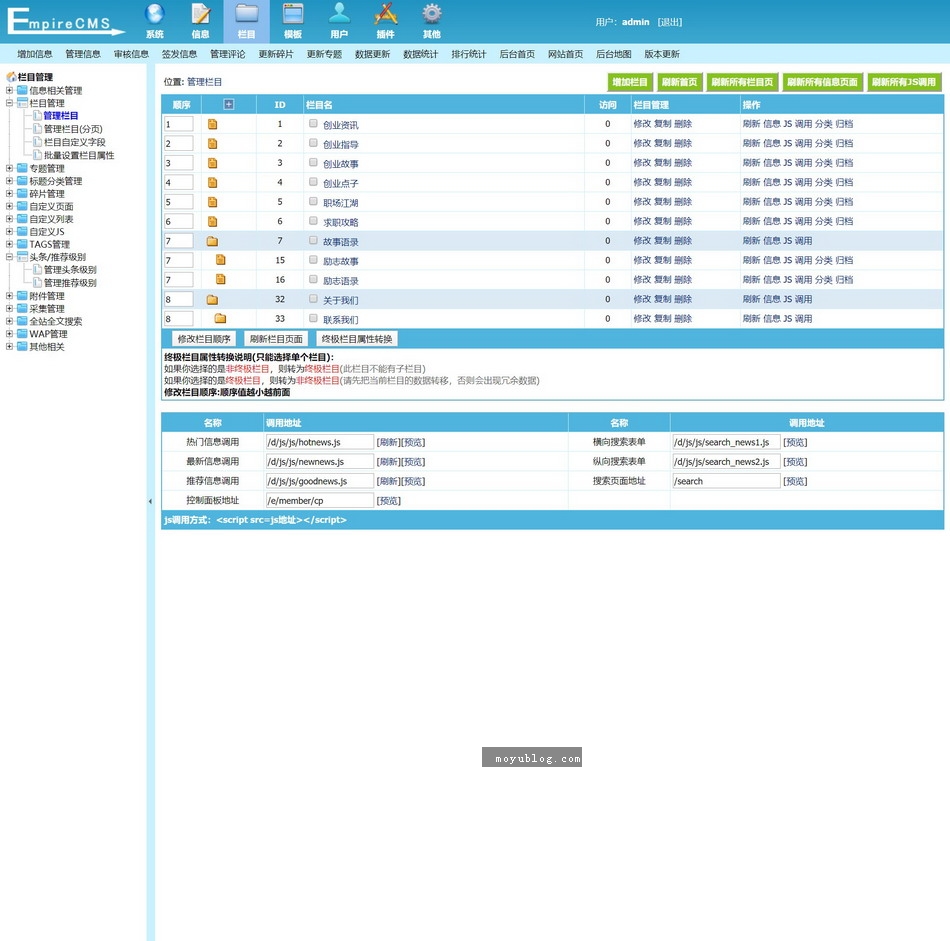Viewport: 950px width, 941px height.
Task: Click the folder icon for 联系我们 row
Action: pos(220,319)
